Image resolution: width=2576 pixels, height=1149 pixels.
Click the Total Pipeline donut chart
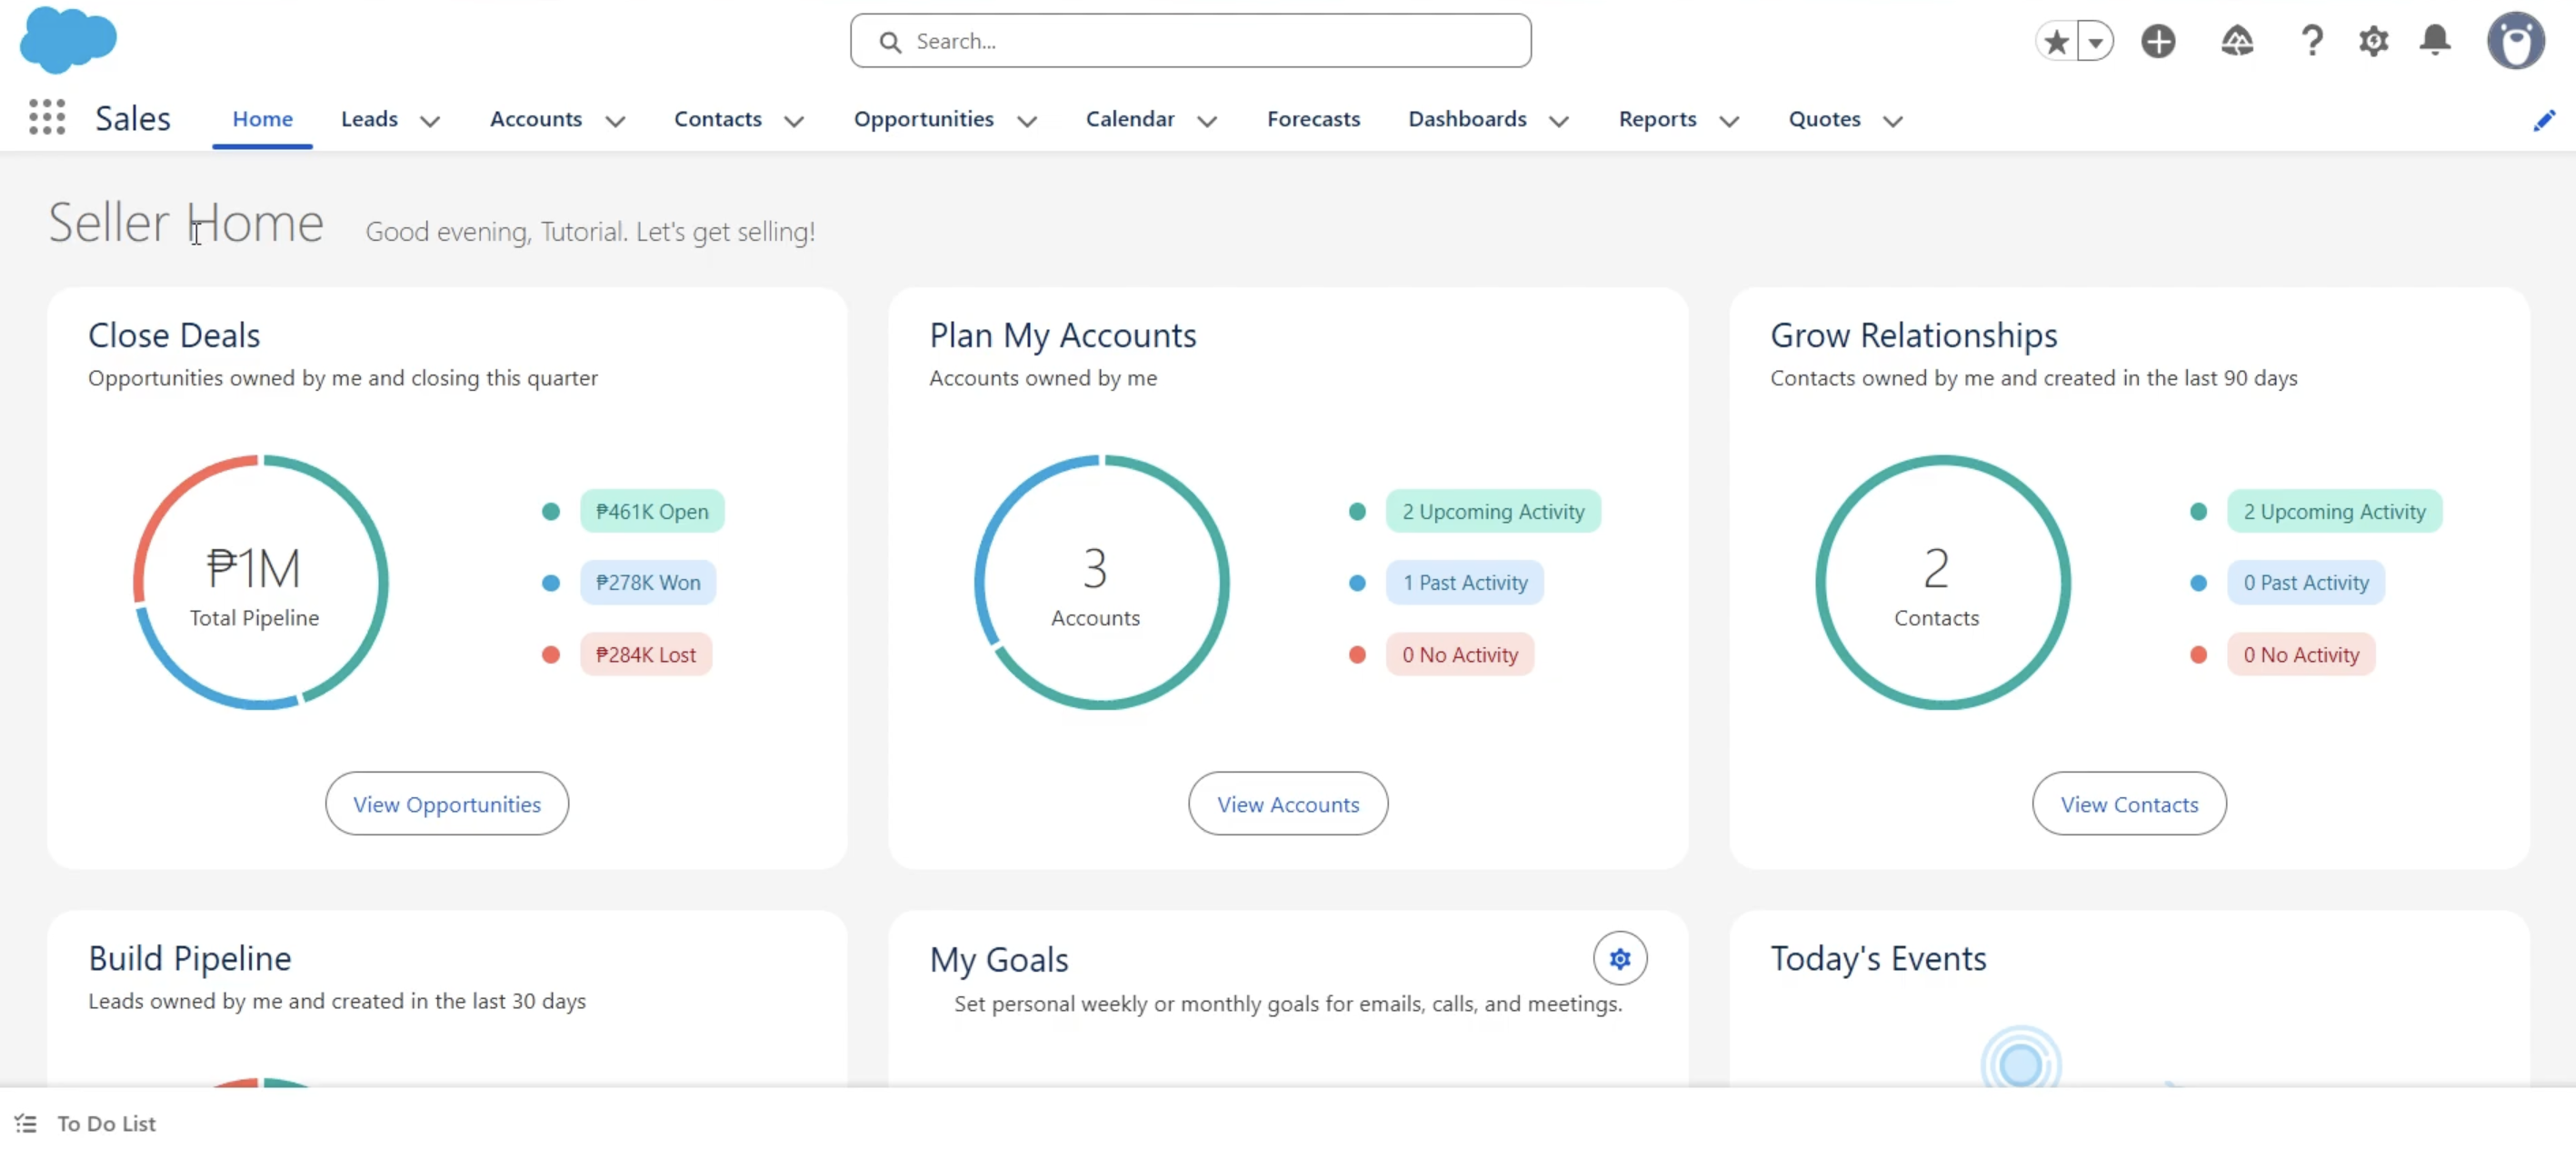[260, 582]
